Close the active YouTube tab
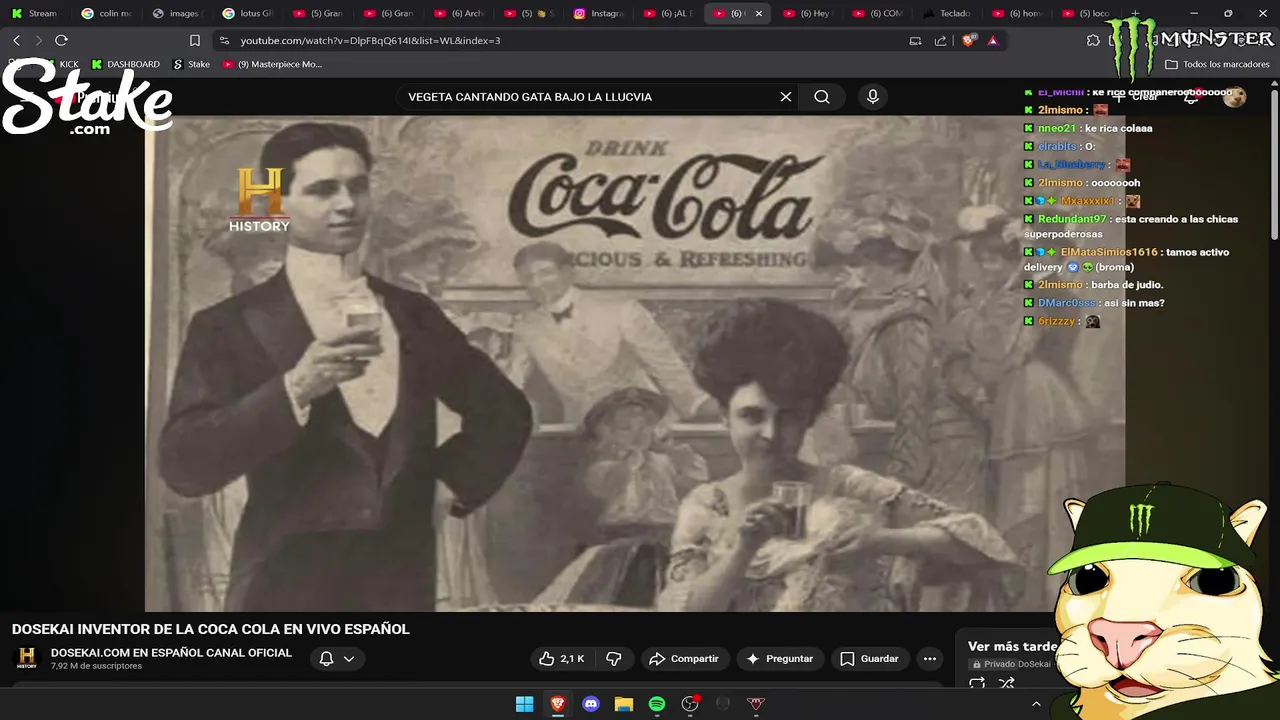 [759, 13]
